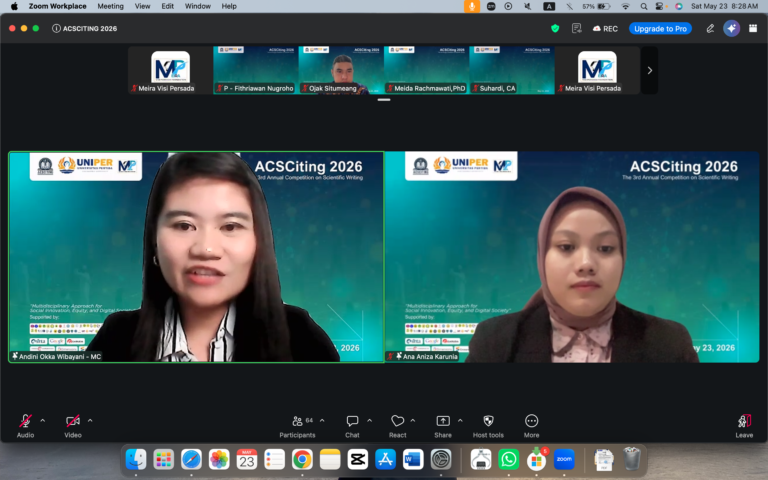This screenshot has height=480, width=768.
Task: Open the meeting notes/transcript icon
Action: [576, 29]
